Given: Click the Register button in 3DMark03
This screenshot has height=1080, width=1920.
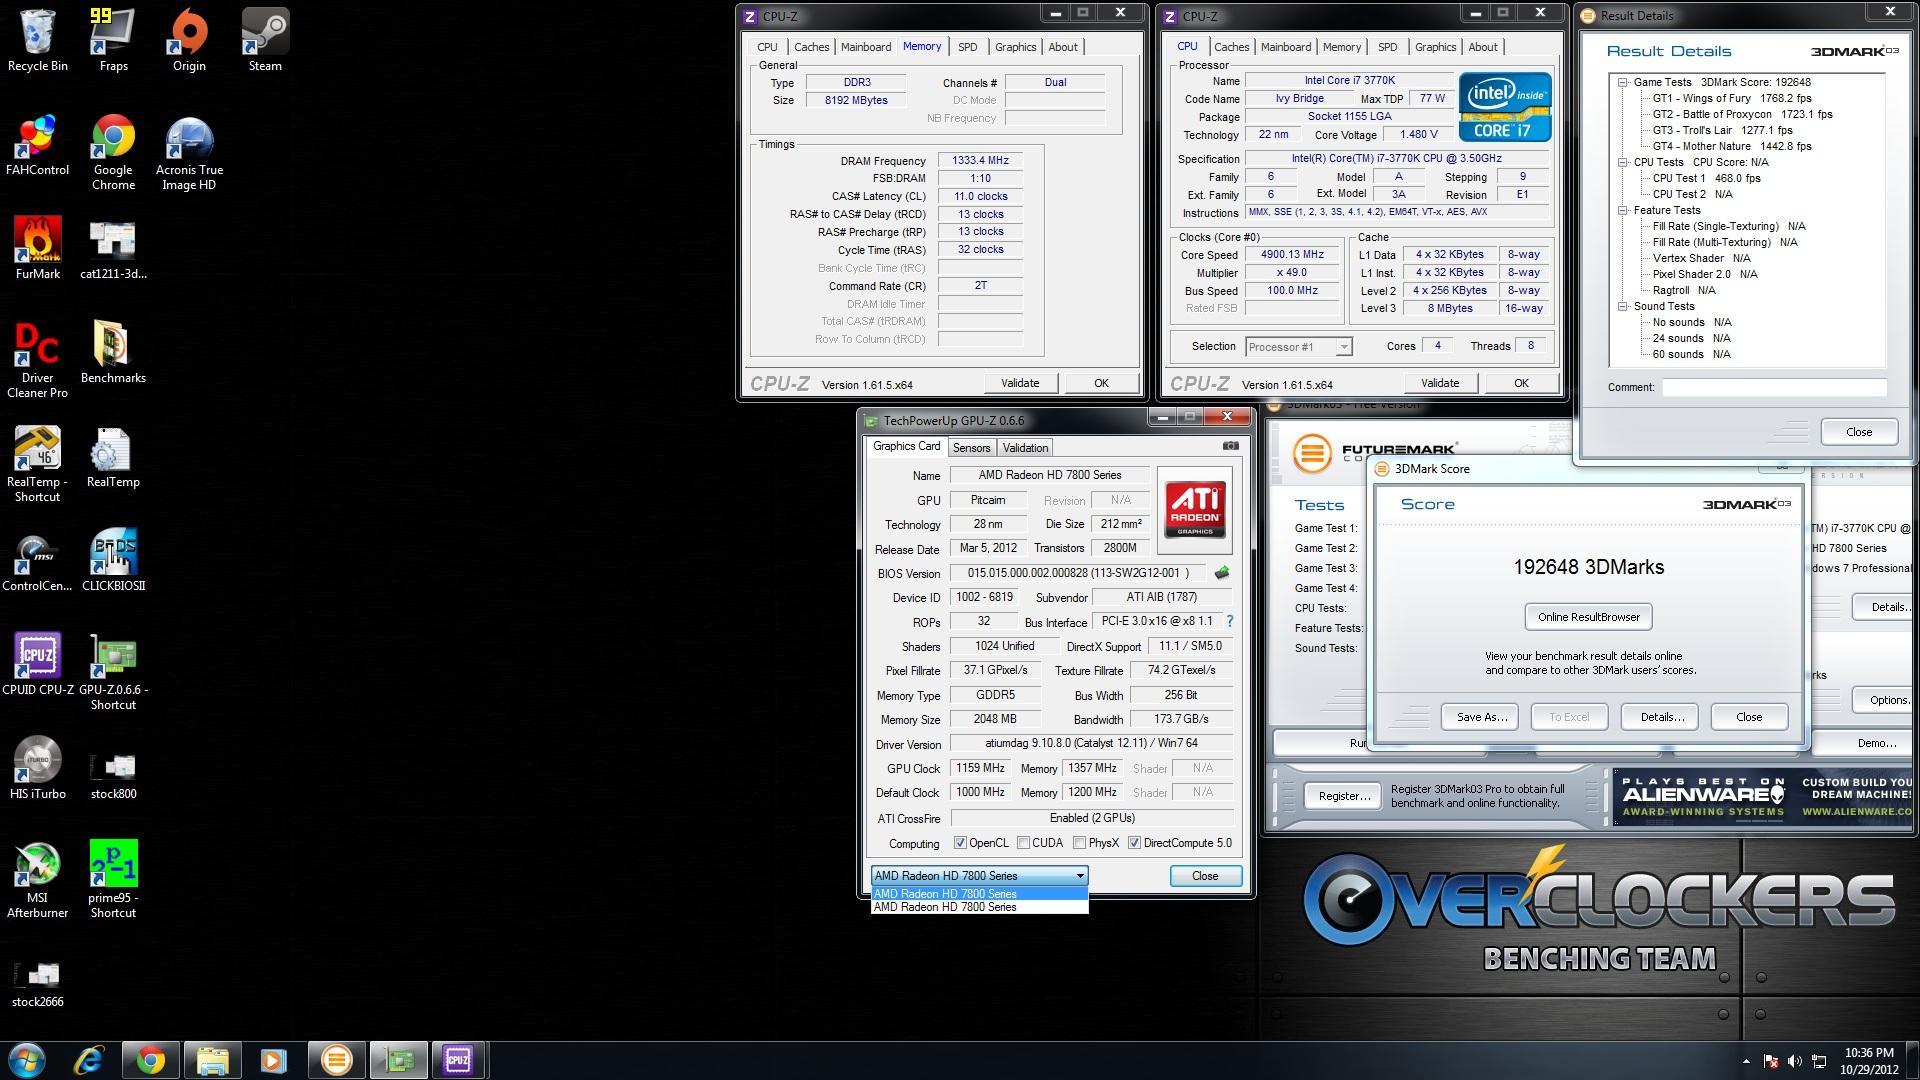Looking at the screenshot, I should [1344, 796].
